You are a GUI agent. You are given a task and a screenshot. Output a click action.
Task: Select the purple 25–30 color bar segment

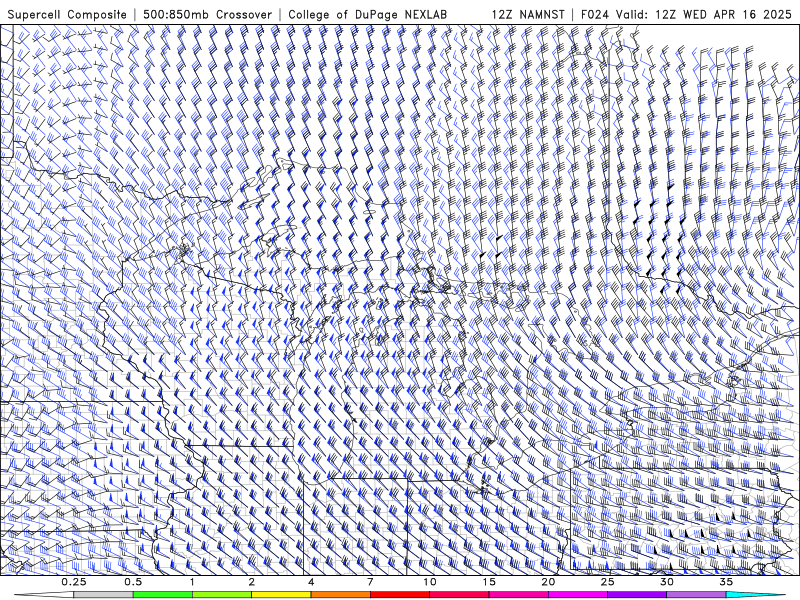click(x=637, y=594)
